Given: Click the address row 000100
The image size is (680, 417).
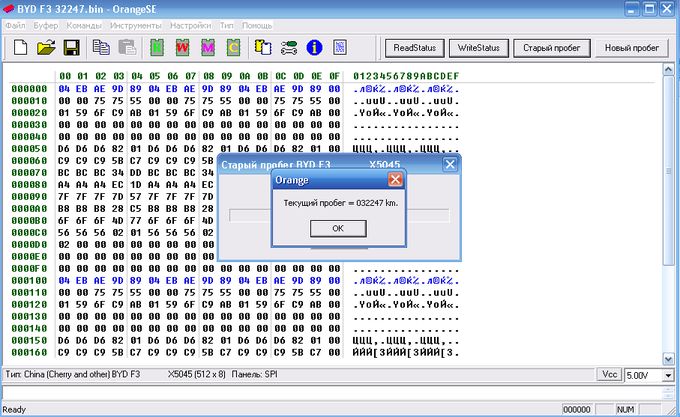Looking at the screenshot, I should [x=29, y=280].
